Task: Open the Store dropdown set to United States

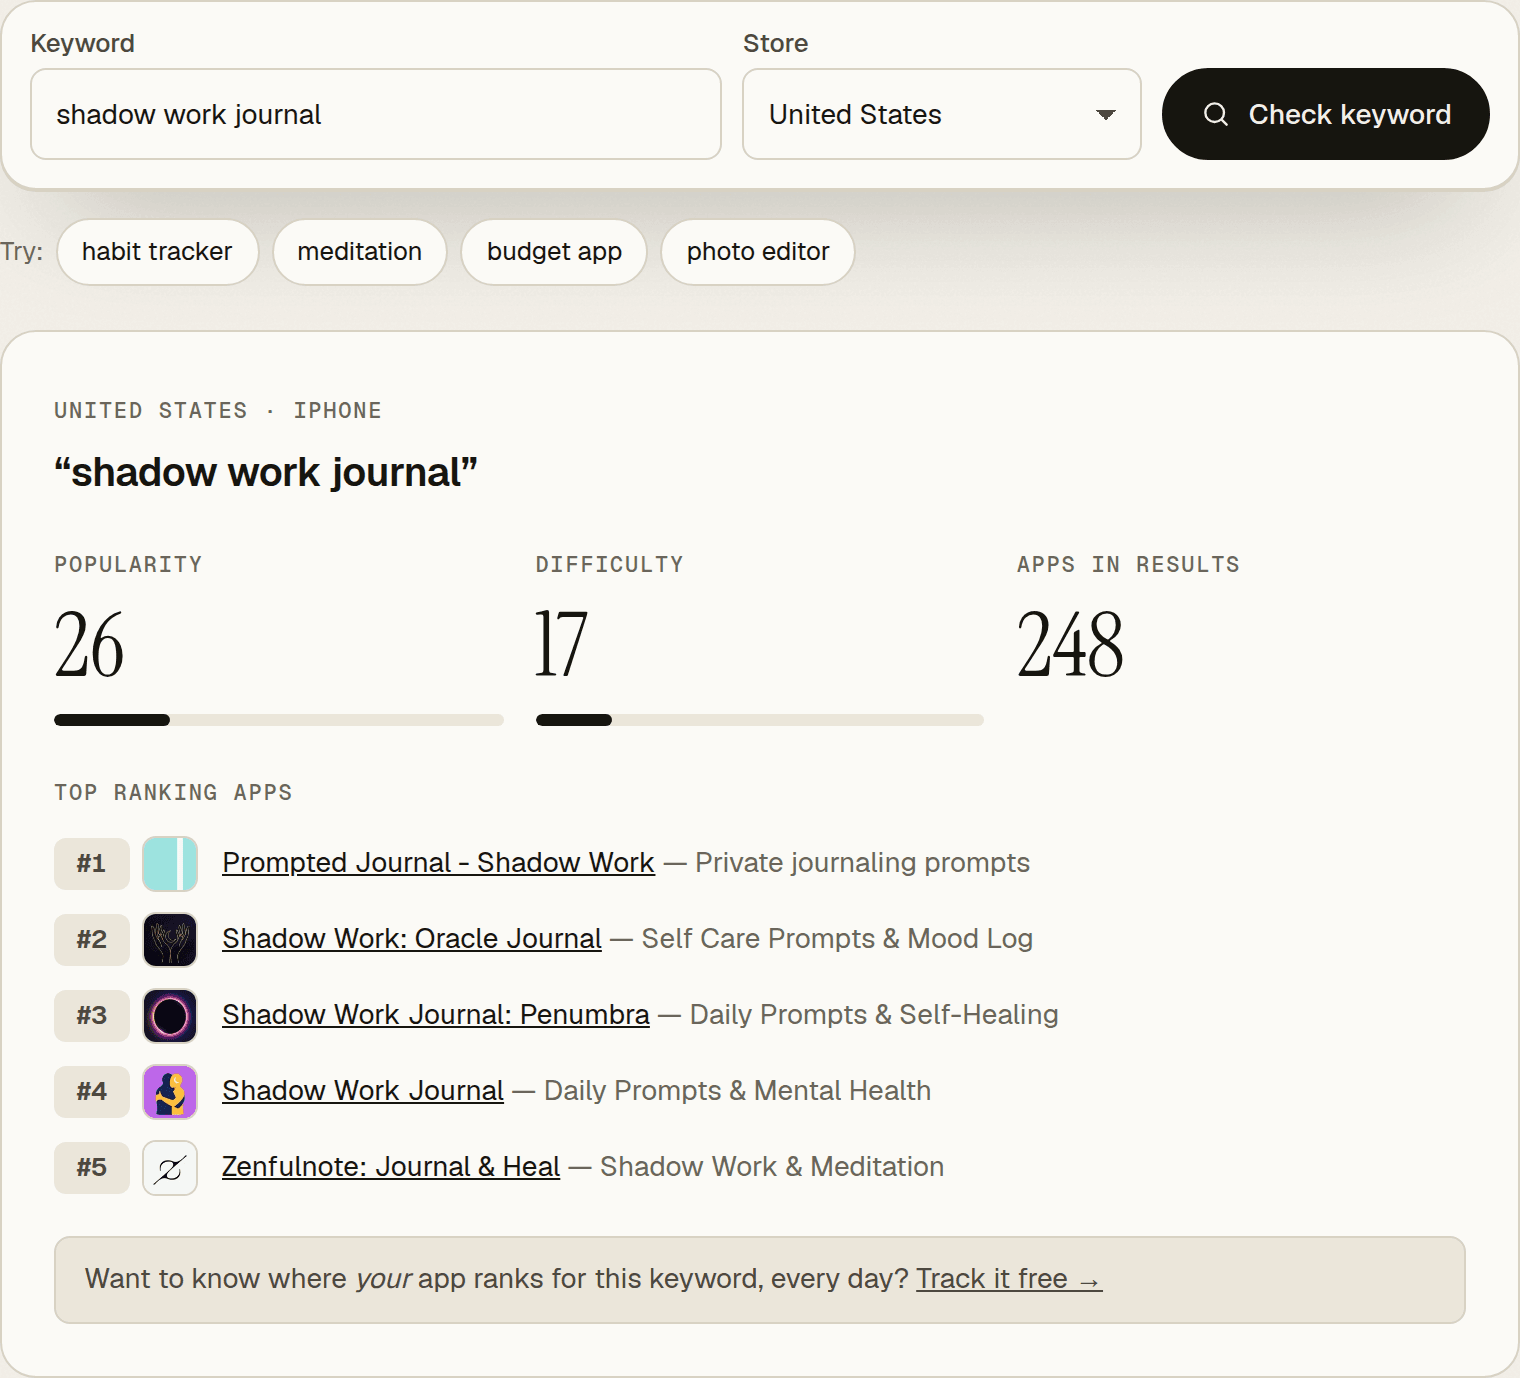Action: [942, 114]
